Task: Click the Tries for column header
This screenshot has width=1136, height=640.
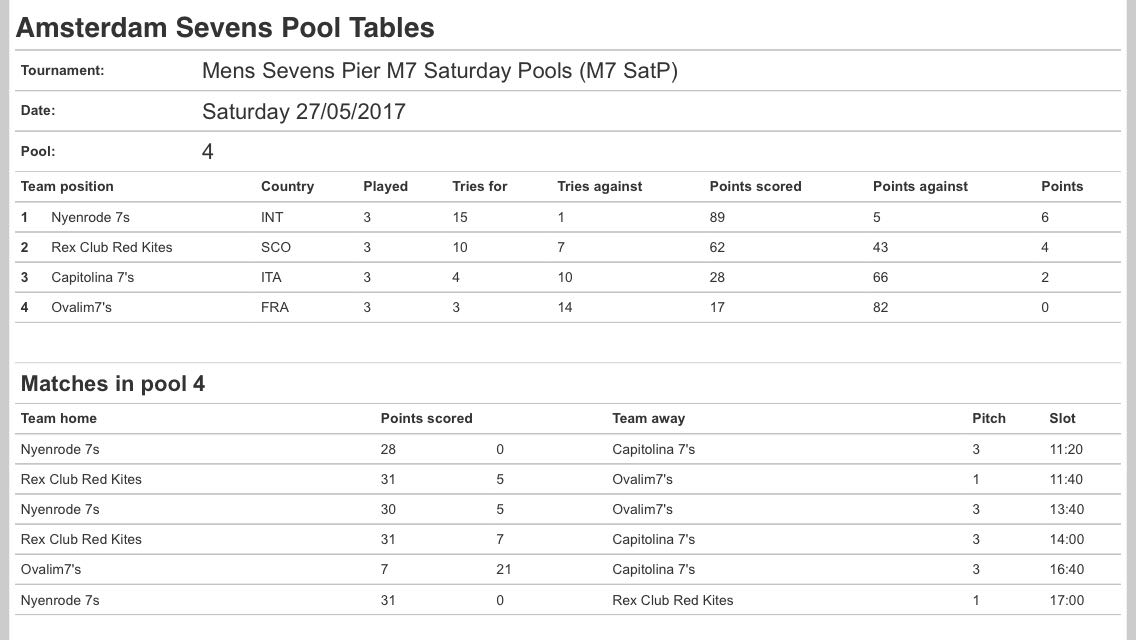Action: [x=480, y=186]
